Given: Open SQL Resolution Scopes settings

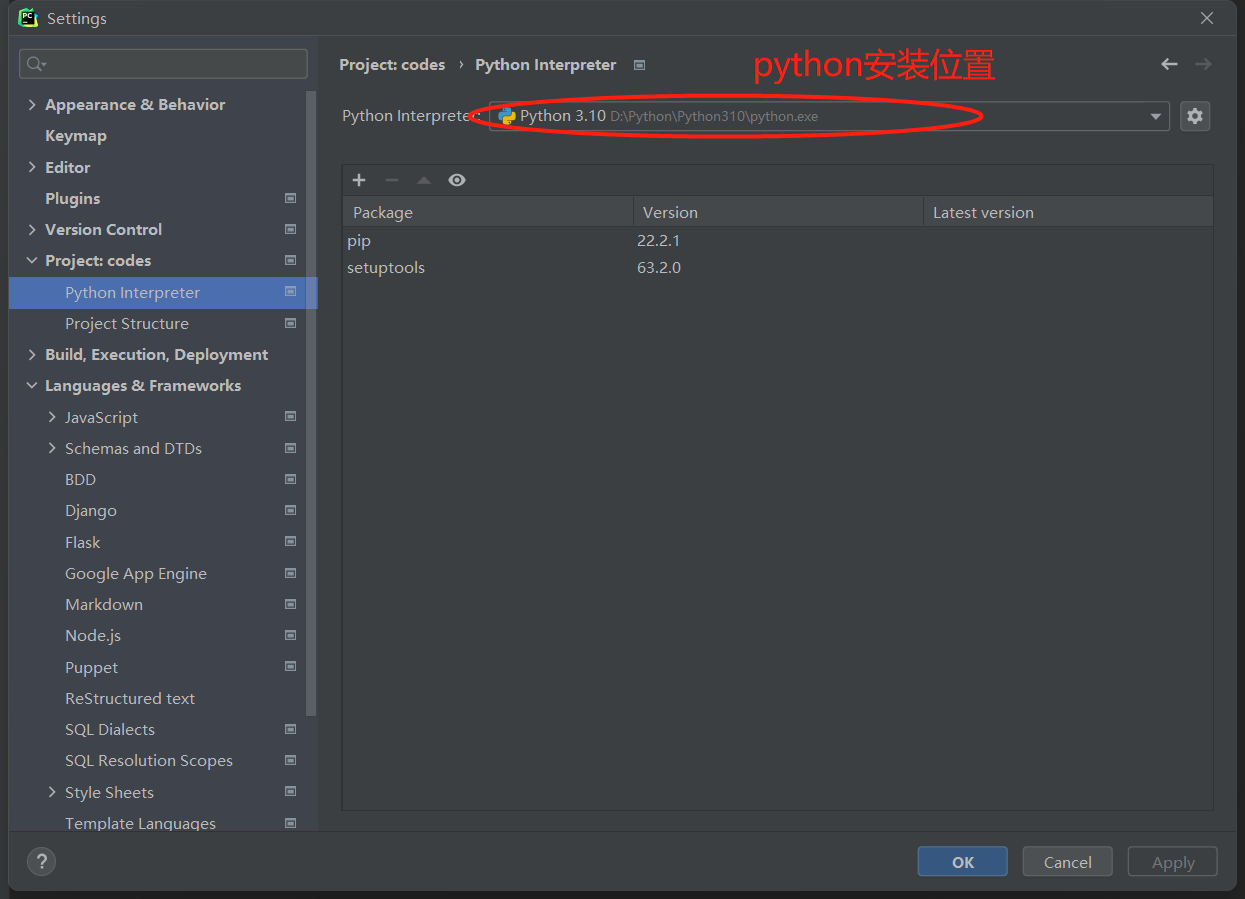Looking at the screenshot, I should point(149,760).
